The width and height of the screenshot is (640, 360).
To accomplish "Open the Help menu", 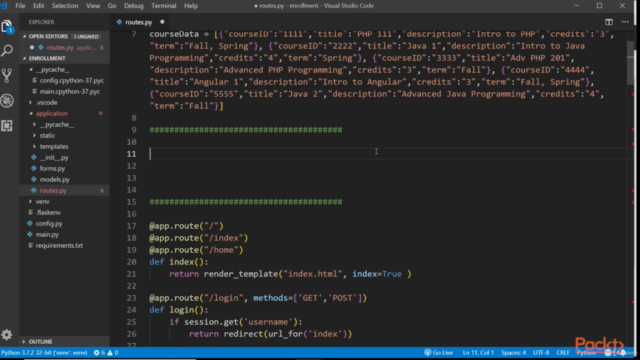I will [x=191, y=6].
